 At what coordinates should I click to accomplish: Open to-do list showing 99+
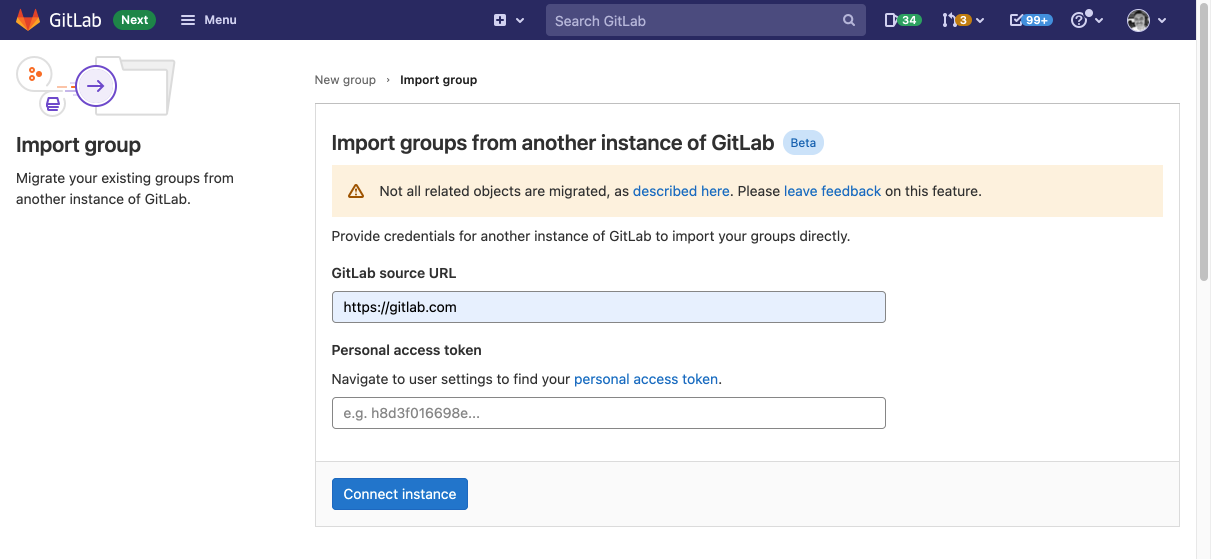(x=1030, y=20)
